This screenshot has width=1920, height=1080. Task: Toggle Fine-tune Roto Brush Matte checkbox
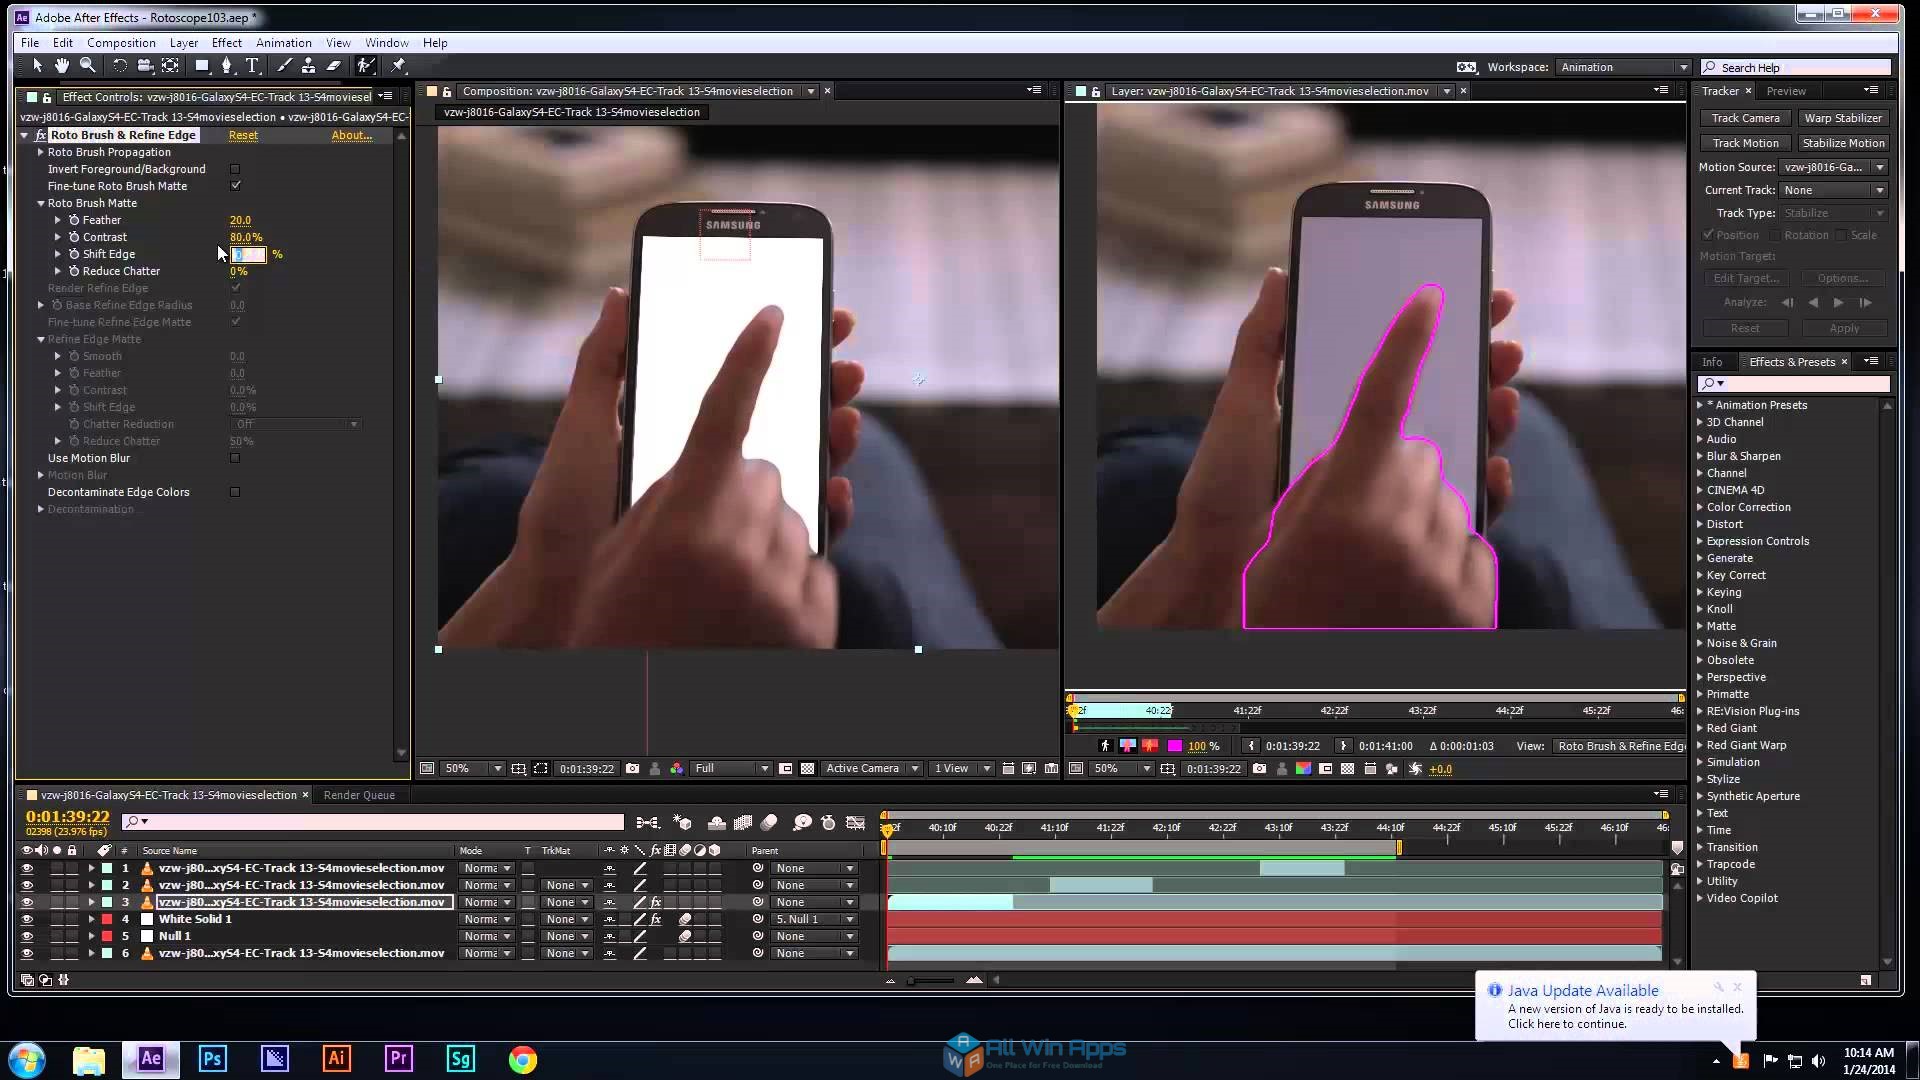point(235,185)
